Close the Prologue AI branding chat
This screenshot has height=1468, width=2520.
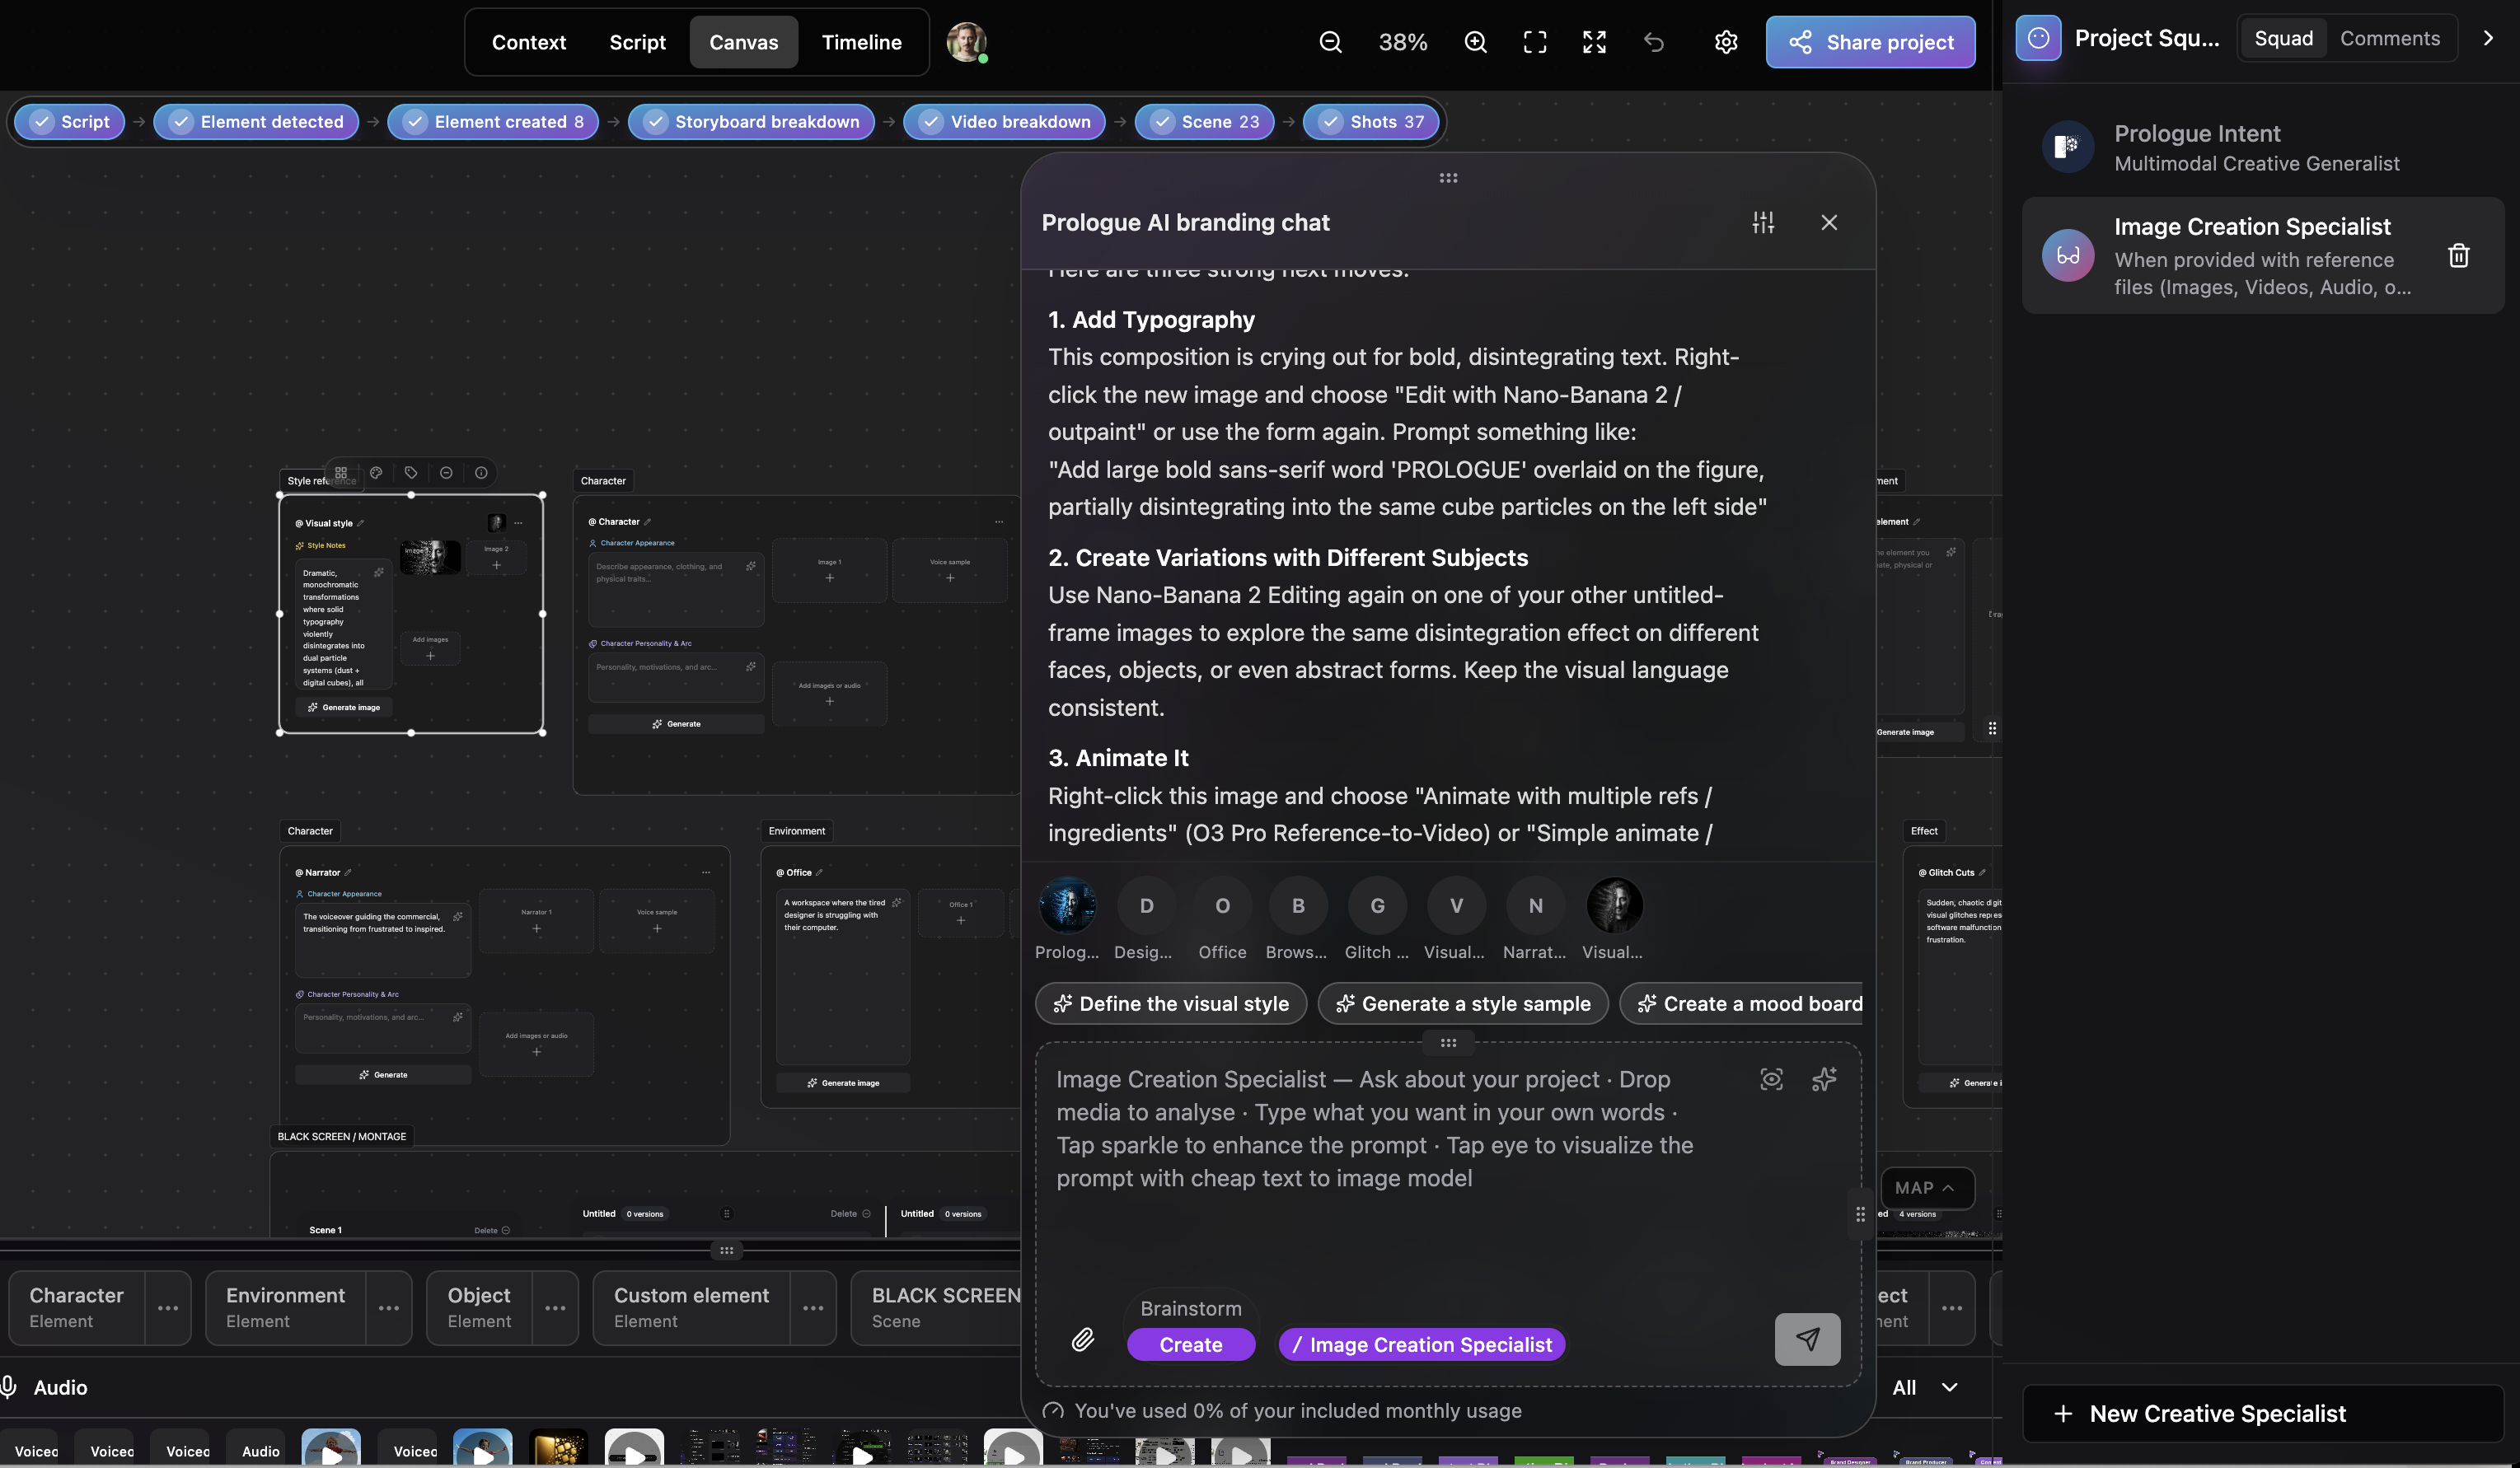[1829, 222]
